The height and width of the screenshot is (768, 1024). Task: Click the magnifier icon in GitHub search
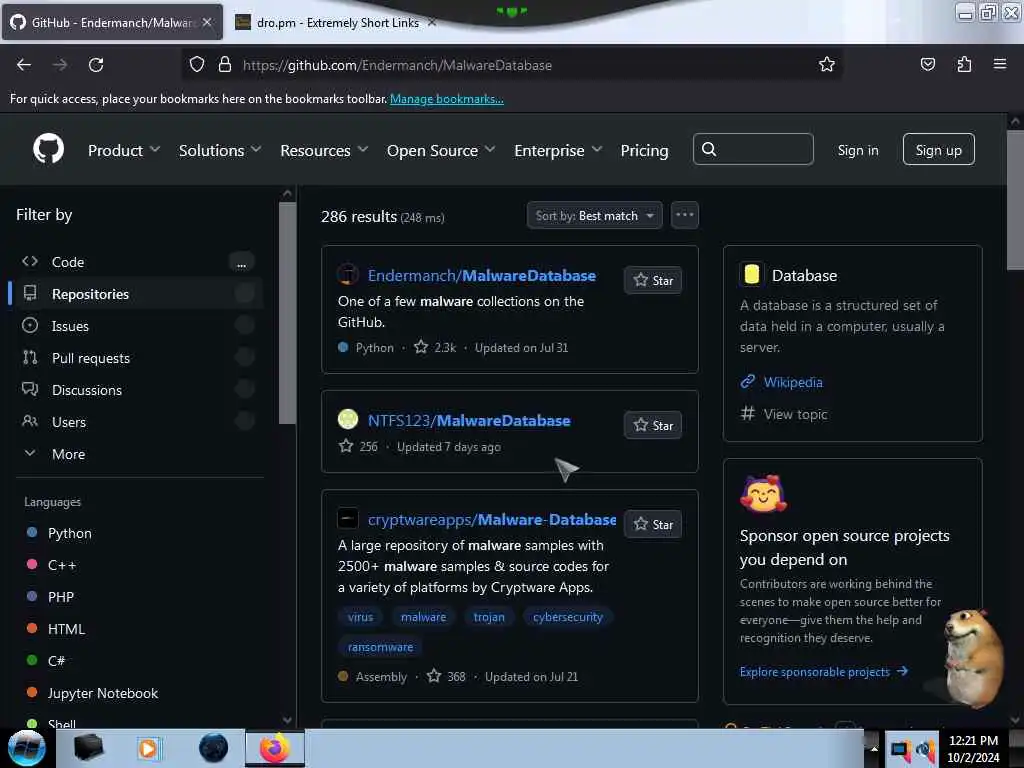click(709, 150)
